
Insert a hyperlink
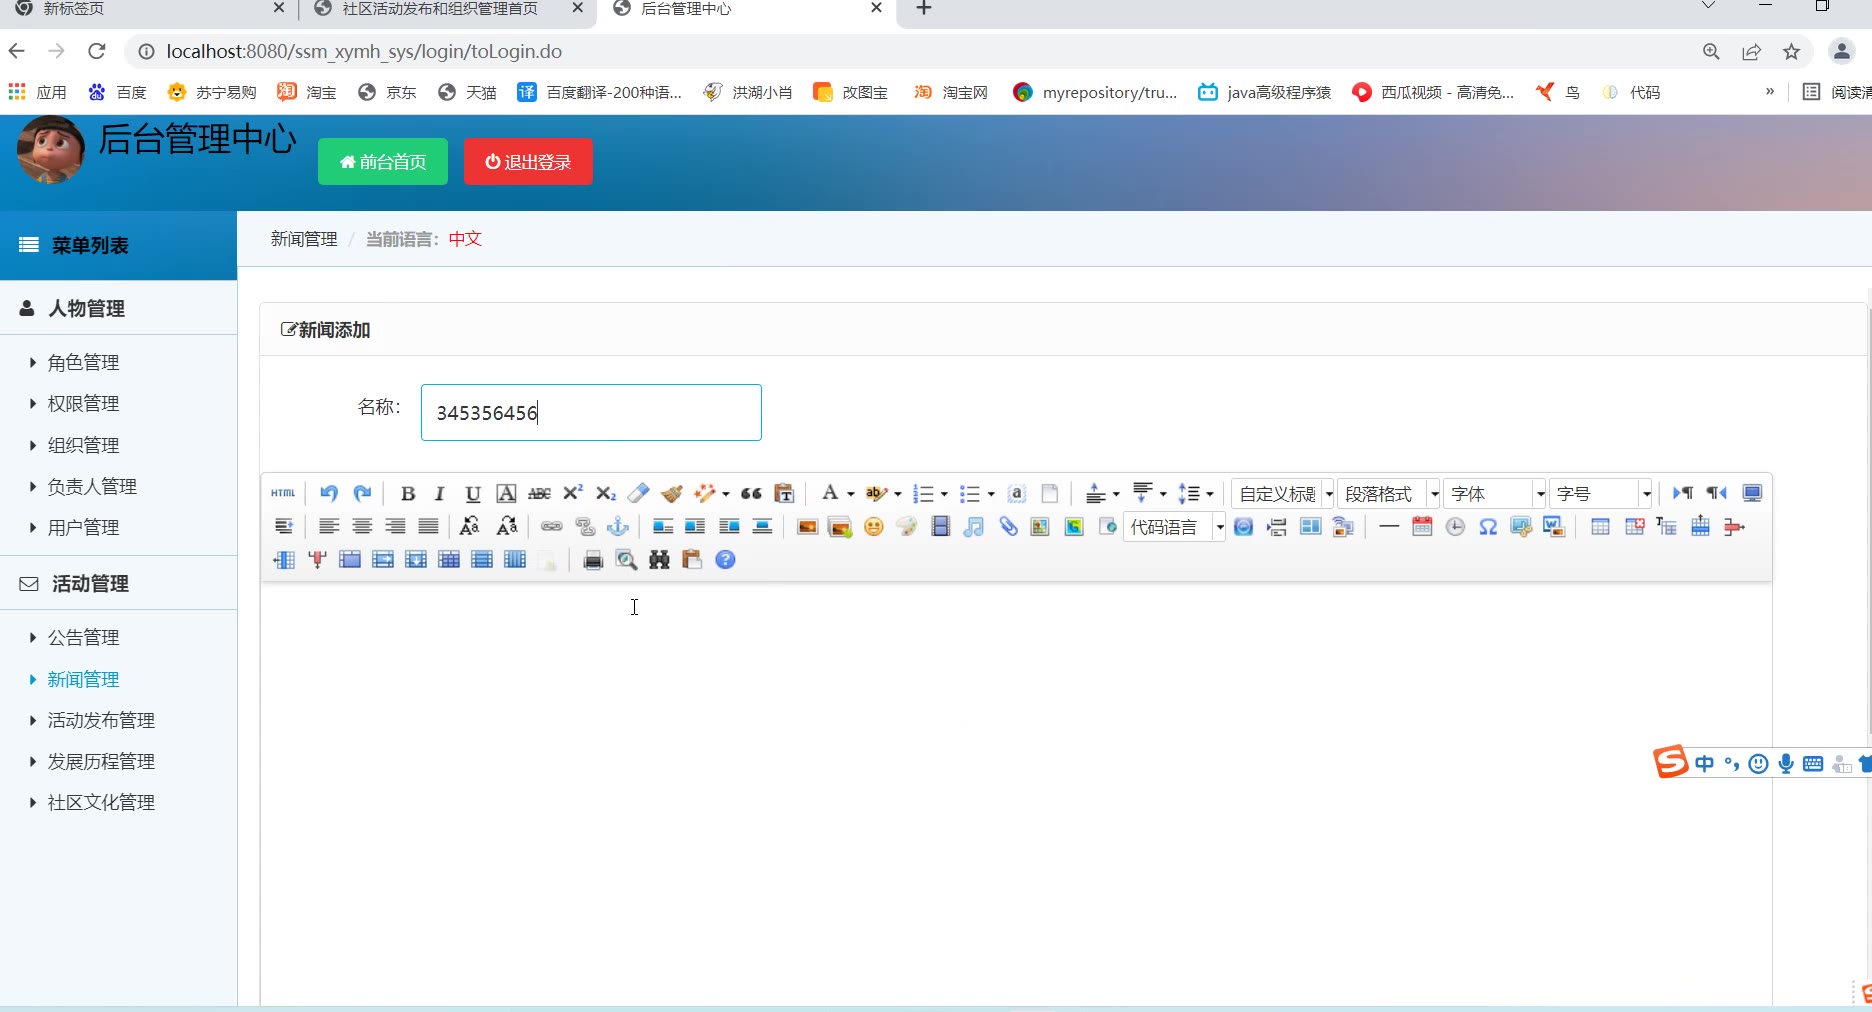pos(552,526)
